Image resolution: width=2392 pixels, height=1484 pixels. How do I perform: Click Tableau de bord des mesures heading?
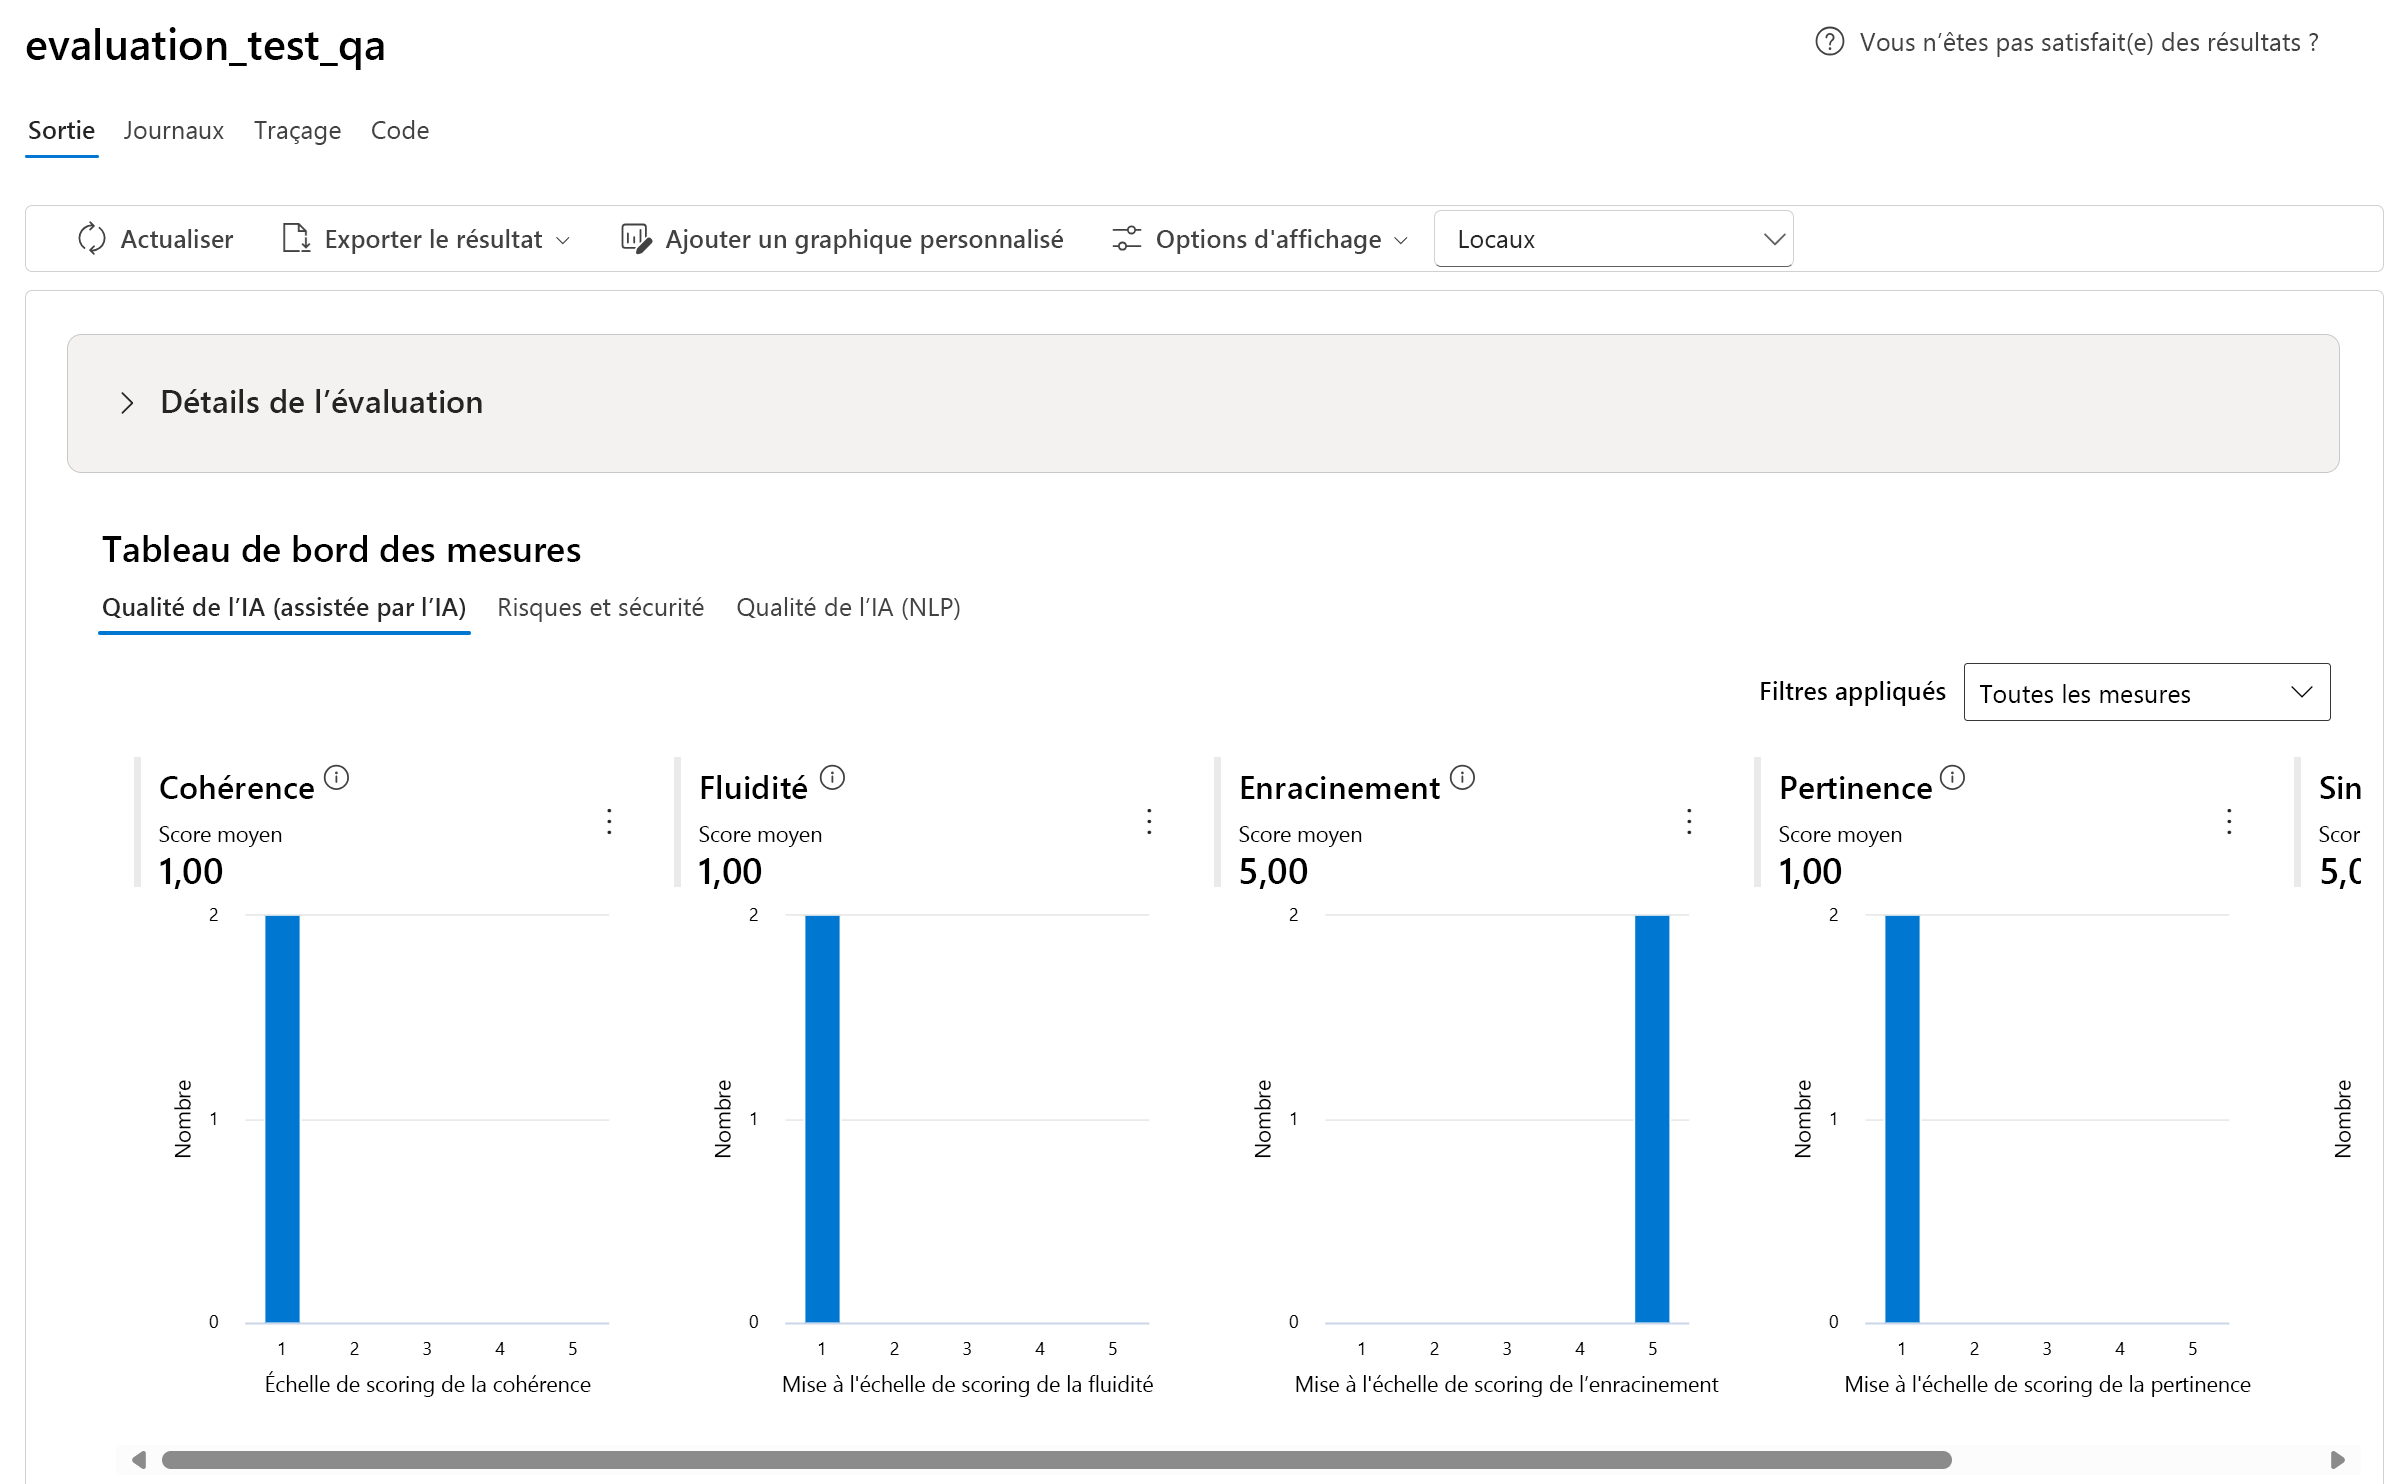(341, 550)
